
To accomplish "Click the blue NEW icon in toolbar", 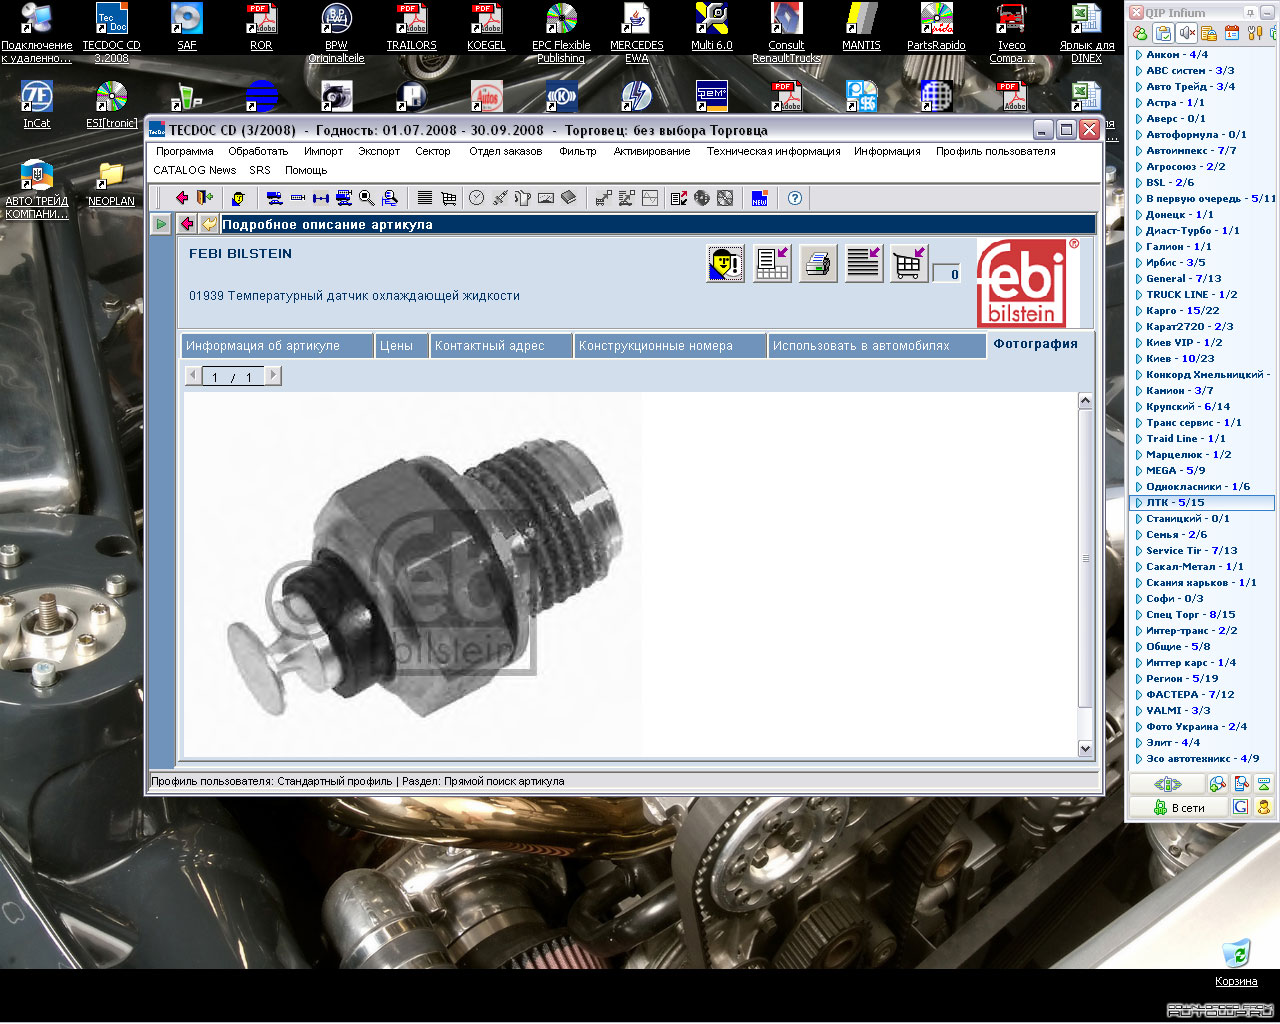I will [x=759, y=198].
